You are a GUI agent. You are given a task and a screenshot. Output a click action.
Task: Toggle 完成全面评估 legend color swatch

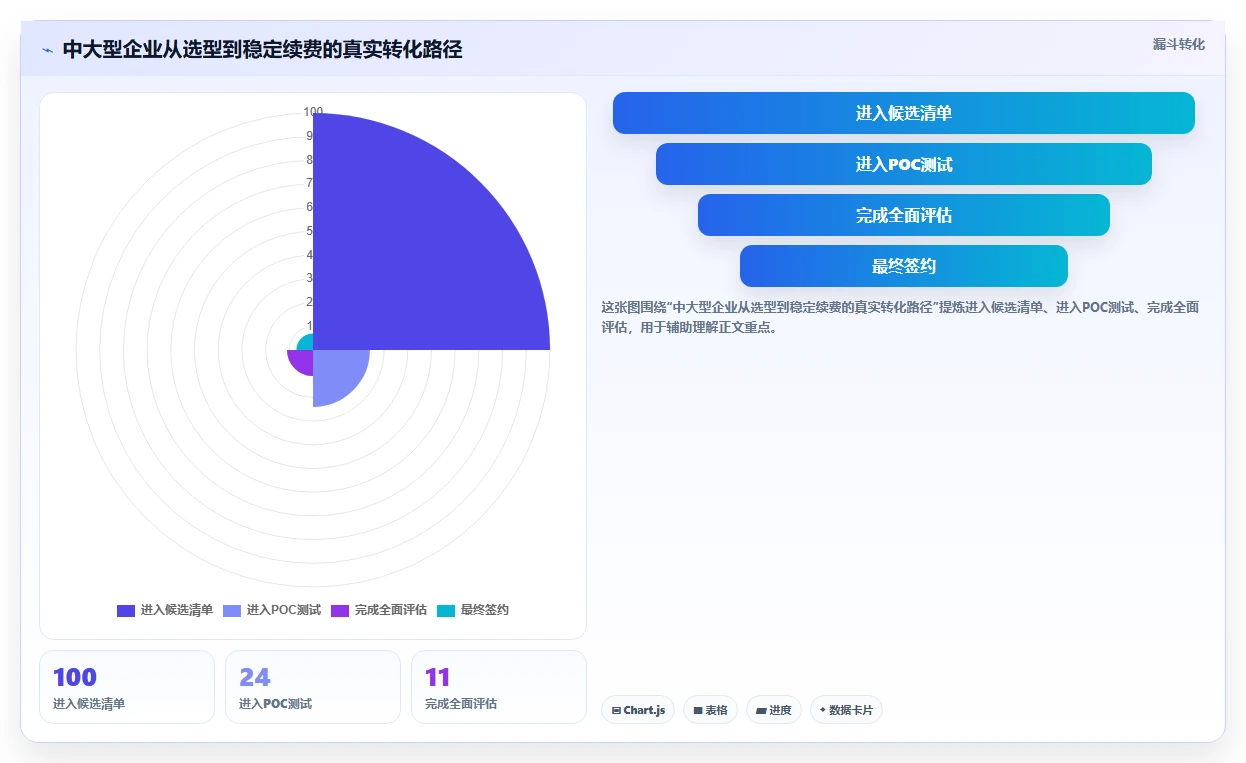point(340,610)
